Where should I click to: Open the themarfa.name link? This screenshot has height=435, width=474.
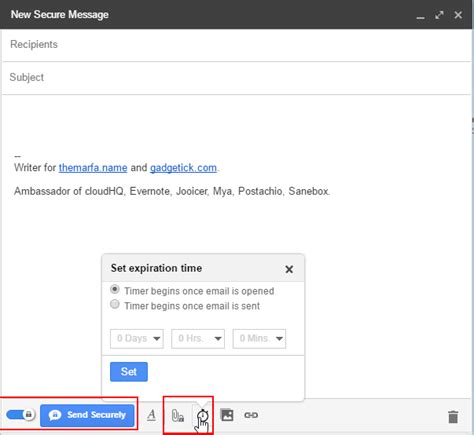(93, 168)
